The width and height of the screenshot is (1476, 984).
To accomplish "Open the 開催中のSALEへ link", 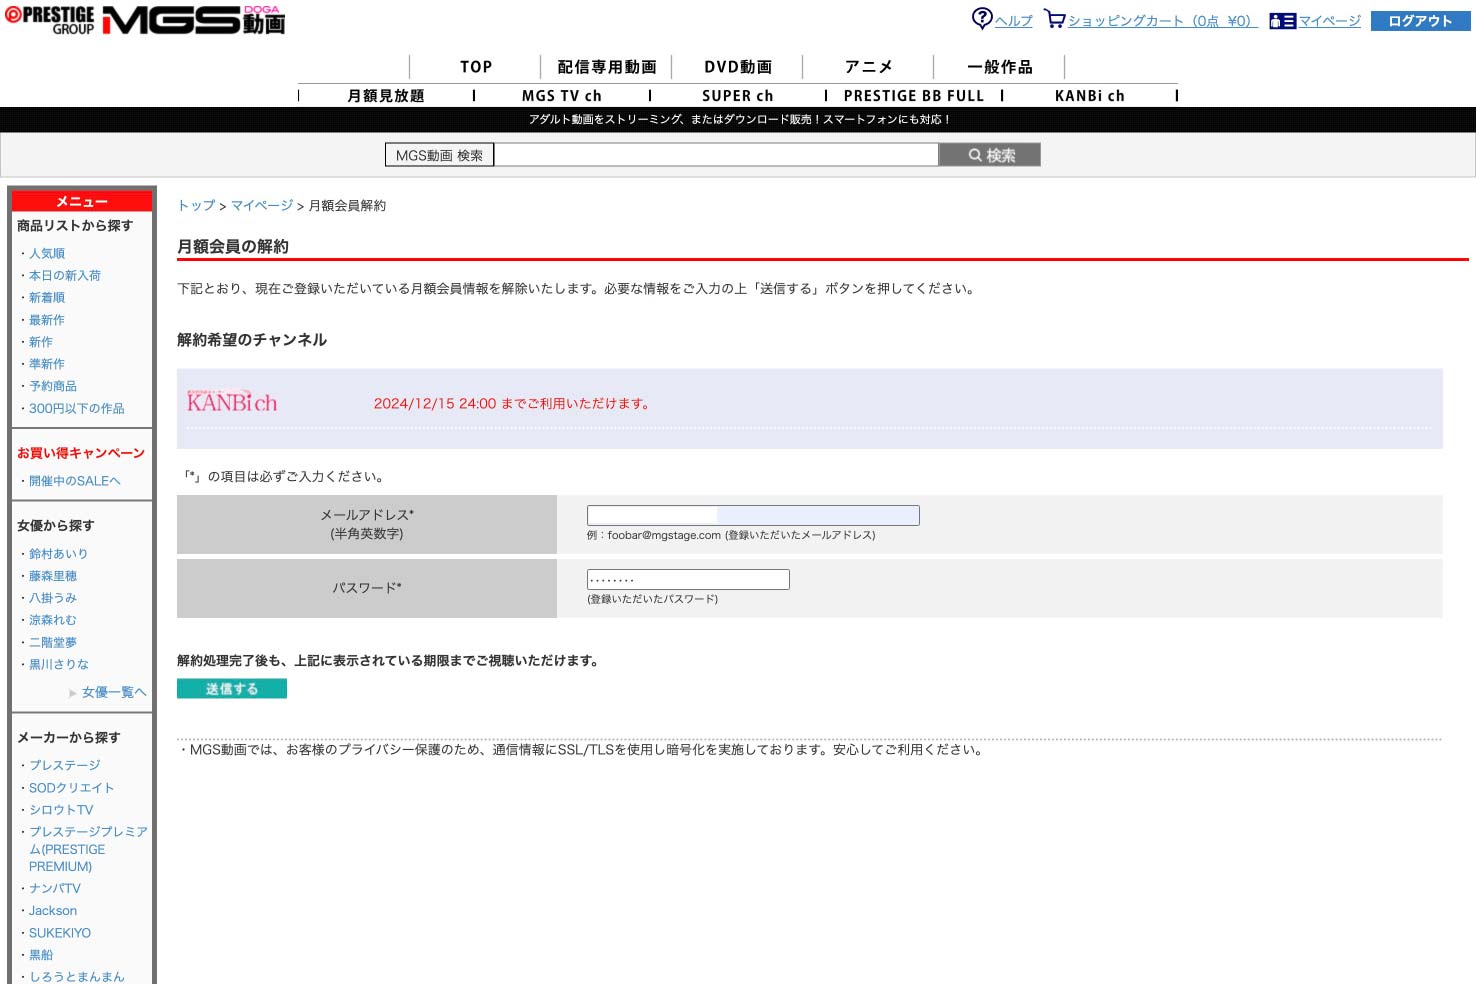I will coord(75,481).
